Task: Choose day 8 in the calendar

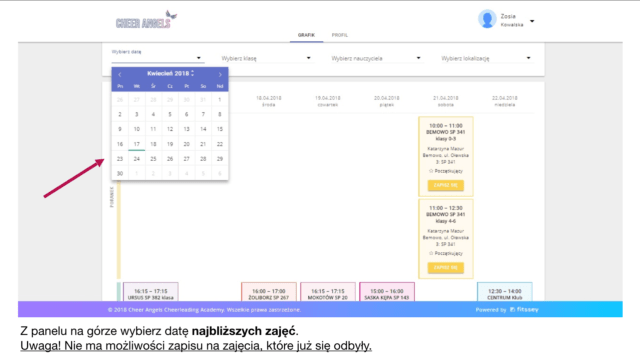Action: pyautogui.click(x=220, y=114)
